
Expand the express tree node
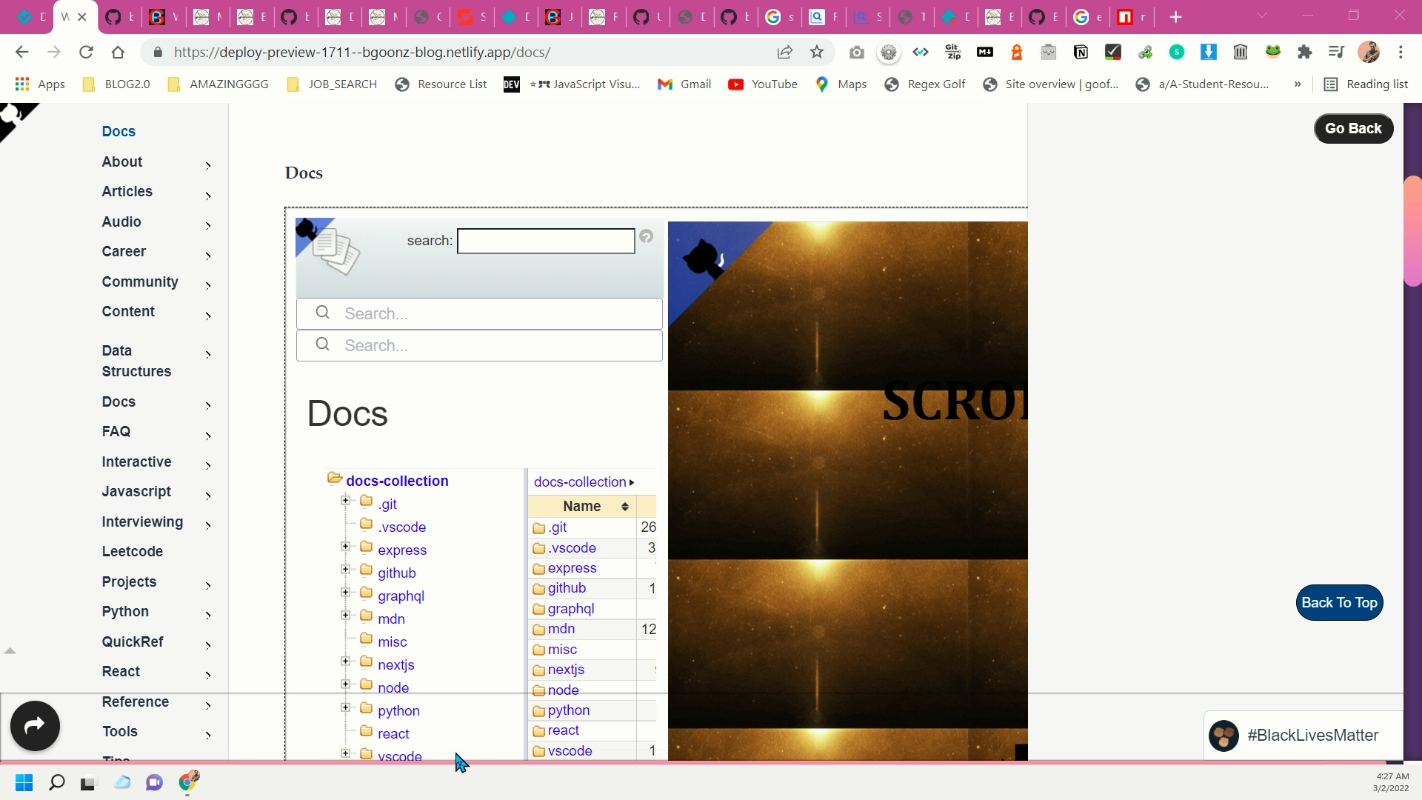click(x=345, y=546)
